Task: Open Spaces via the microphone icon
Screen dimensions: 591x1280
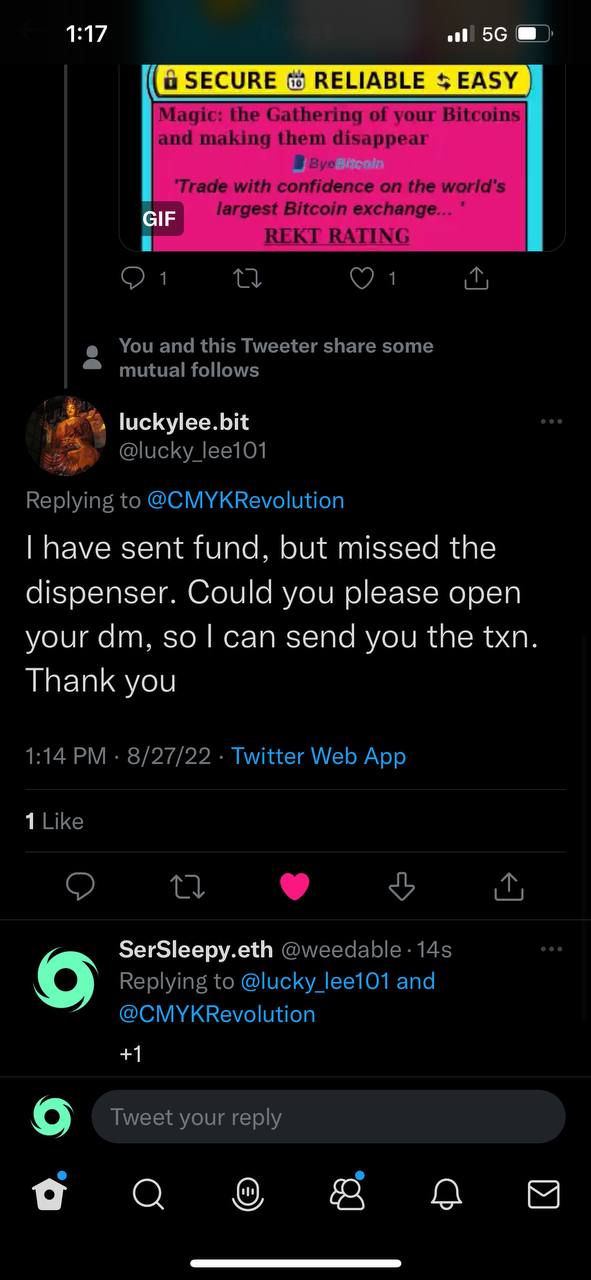Action: [247, 1193]
